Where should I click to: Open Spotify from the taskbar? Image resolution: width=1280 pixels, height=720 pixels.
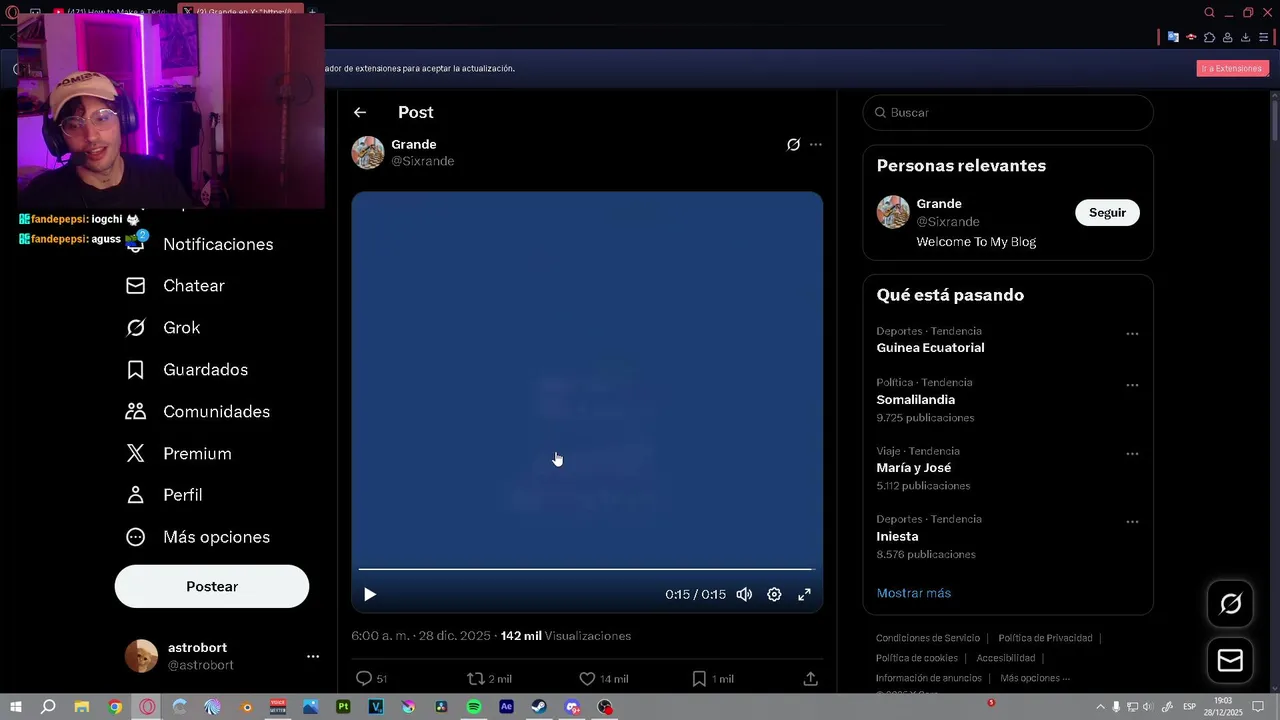click(474, 707)
